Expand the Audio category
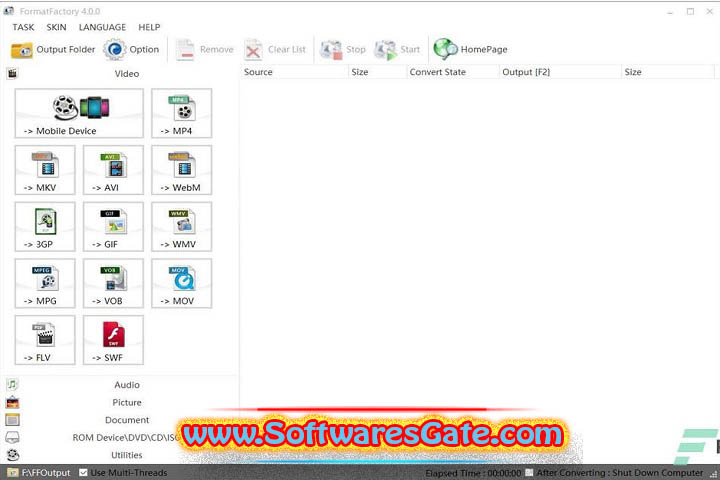Viewport: 720px width, 480px height. tap(127, 385)
